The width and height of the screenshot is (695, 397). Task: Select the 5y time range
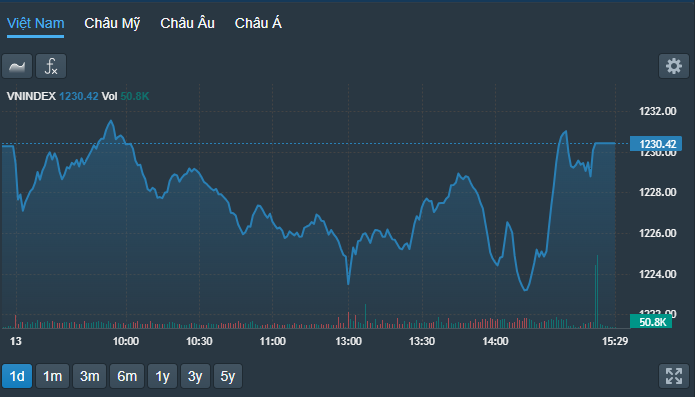click(228, 376)
